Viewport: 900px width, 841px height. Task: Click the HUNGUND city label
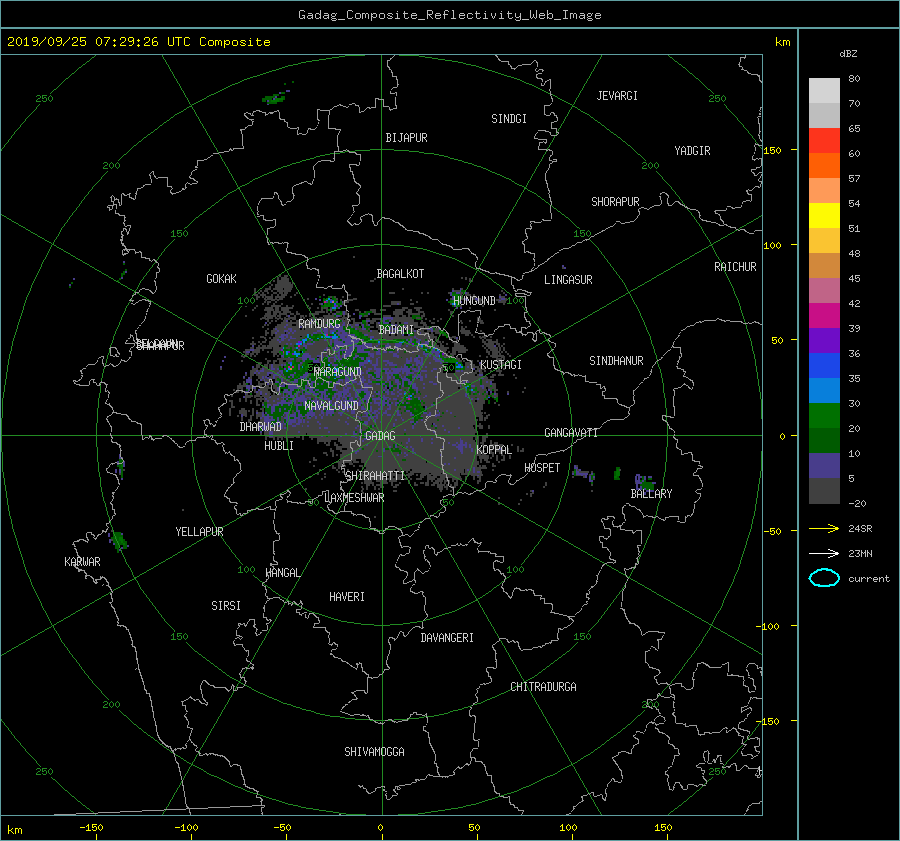[474, 300]
